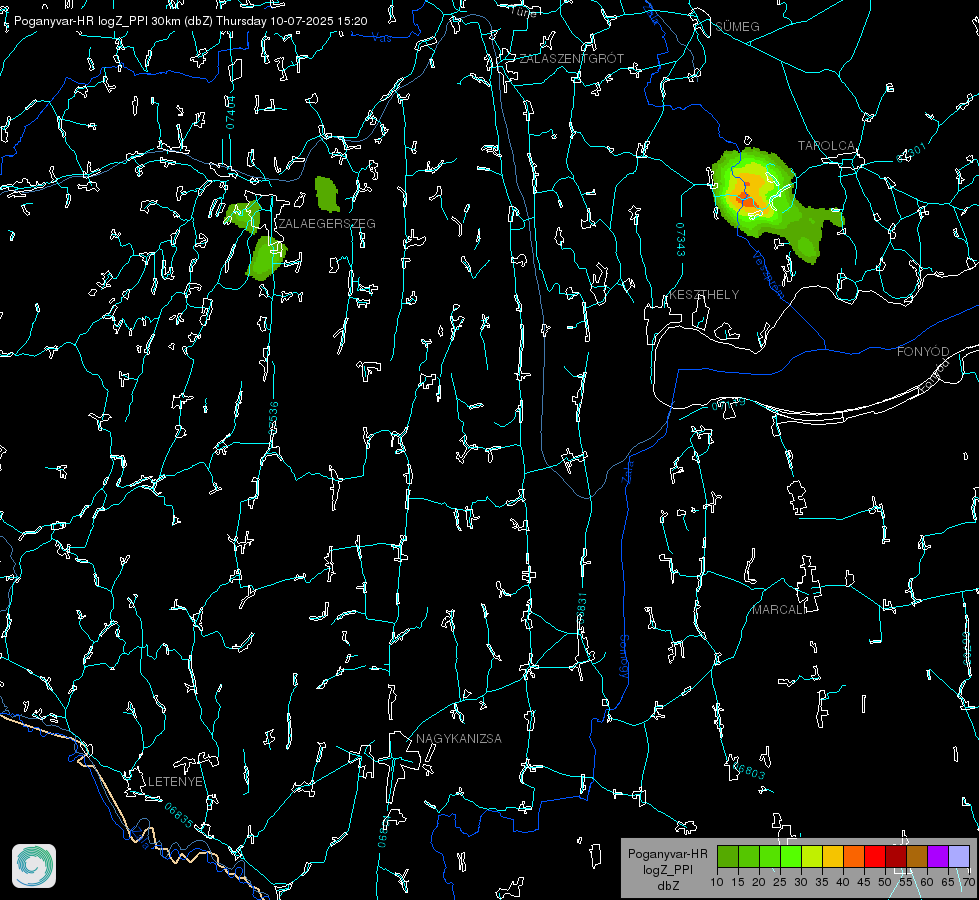Image resolution: width=979 pixels, height=900 pixels.
Task: Click the SÜMEG city label
Action: [737, 26]
